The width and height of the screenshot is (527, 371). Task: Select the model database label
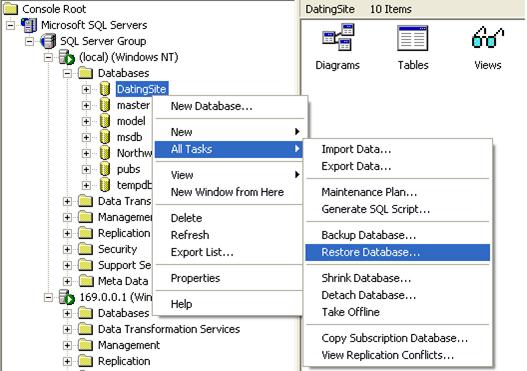point(131,121)
